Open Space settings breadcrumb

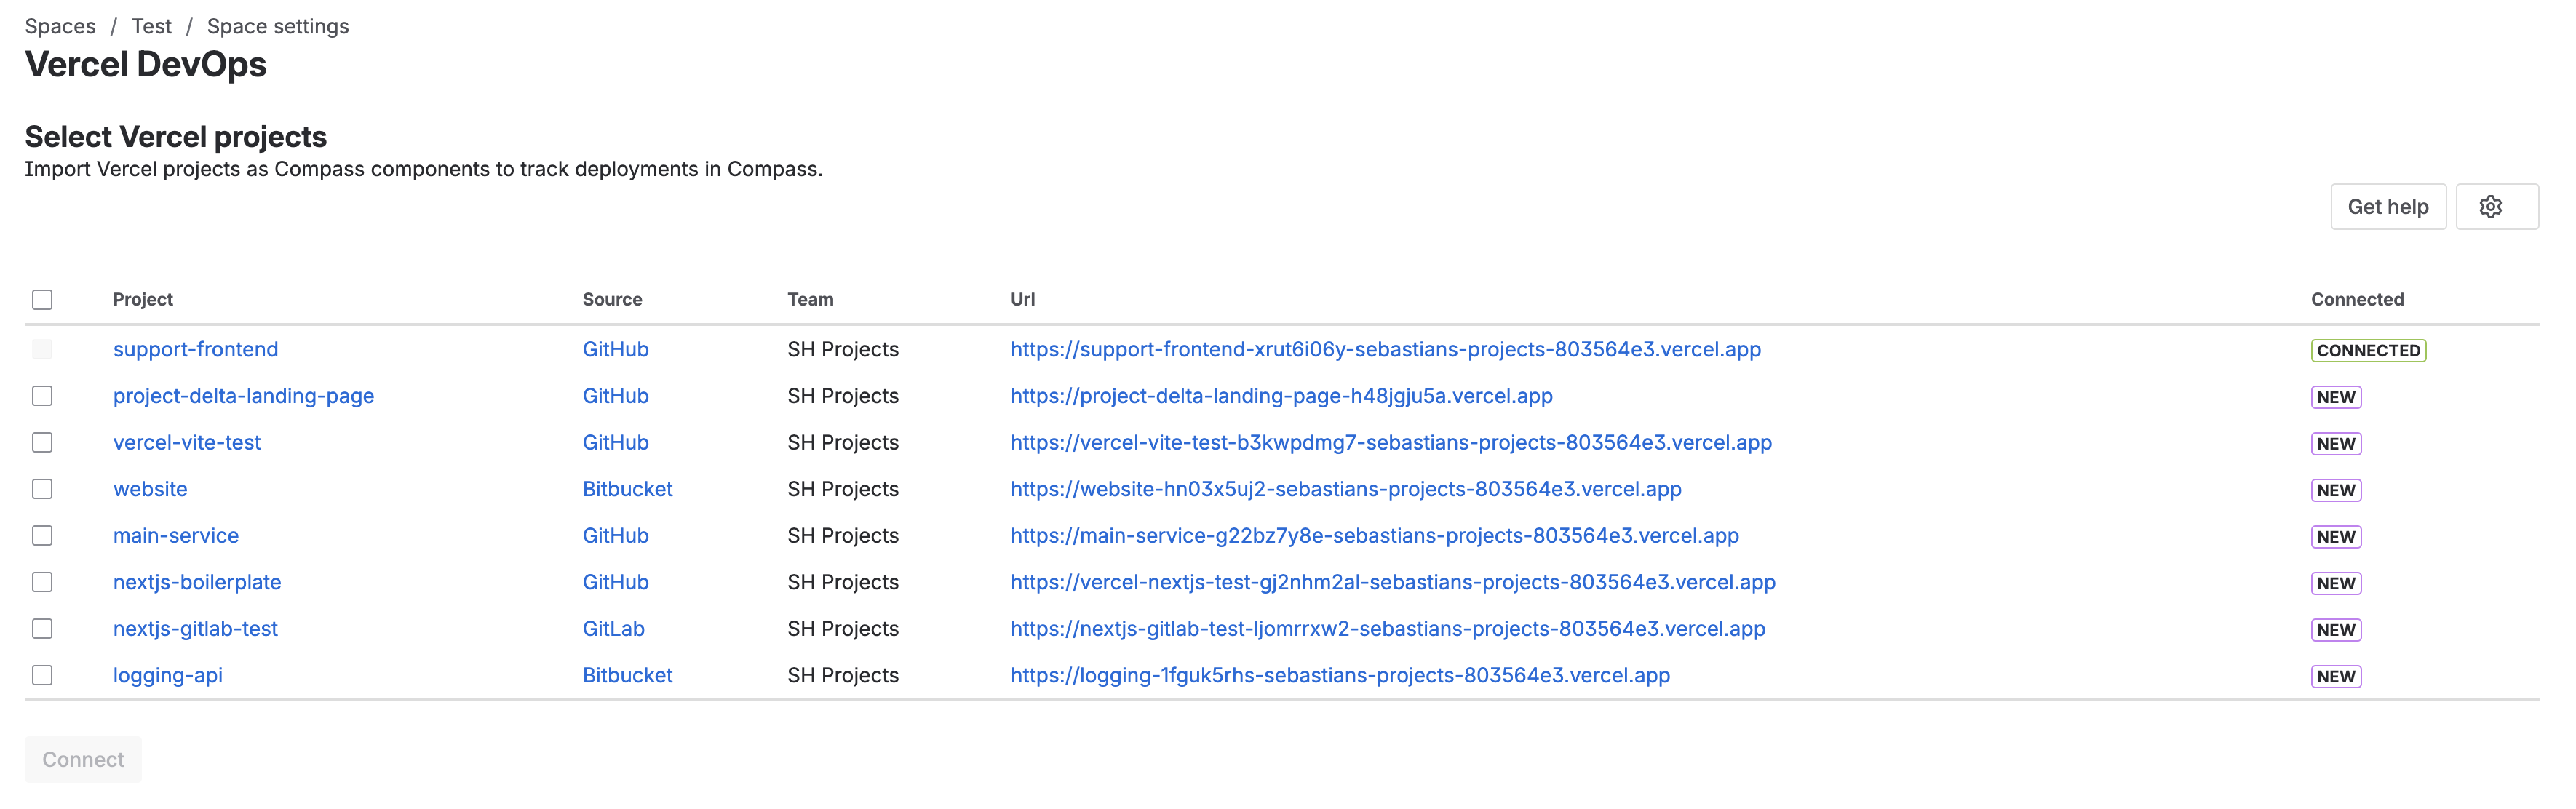click(x=277, y=27)
